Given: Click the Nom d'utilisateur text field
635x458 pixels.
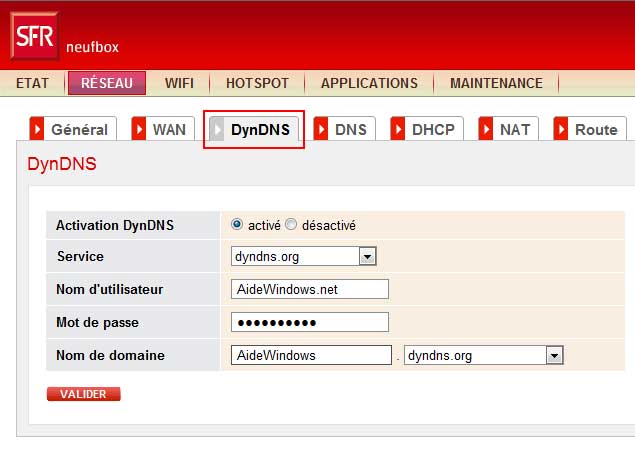Looking at the screenshot, I should (309, 289).
